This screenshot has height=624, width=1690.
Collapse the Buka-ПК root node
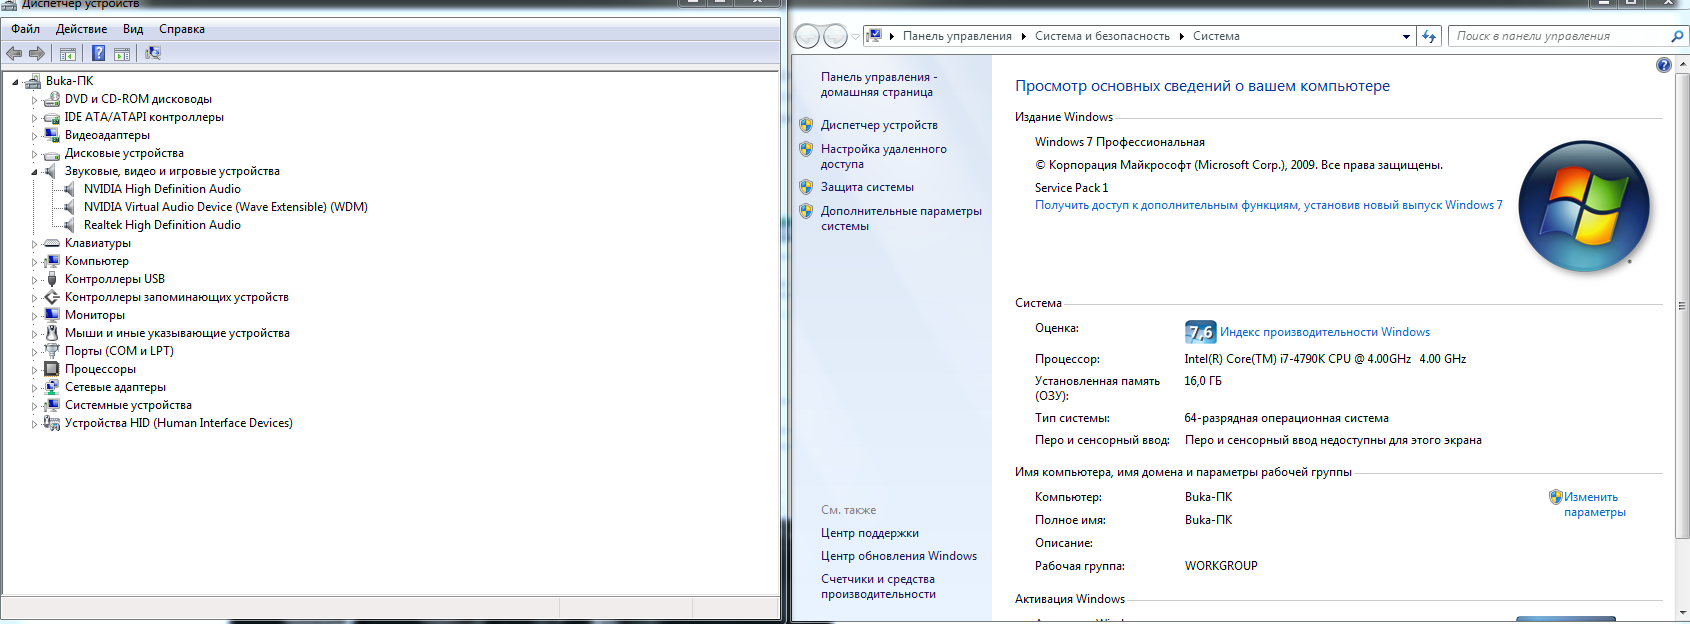15,82
